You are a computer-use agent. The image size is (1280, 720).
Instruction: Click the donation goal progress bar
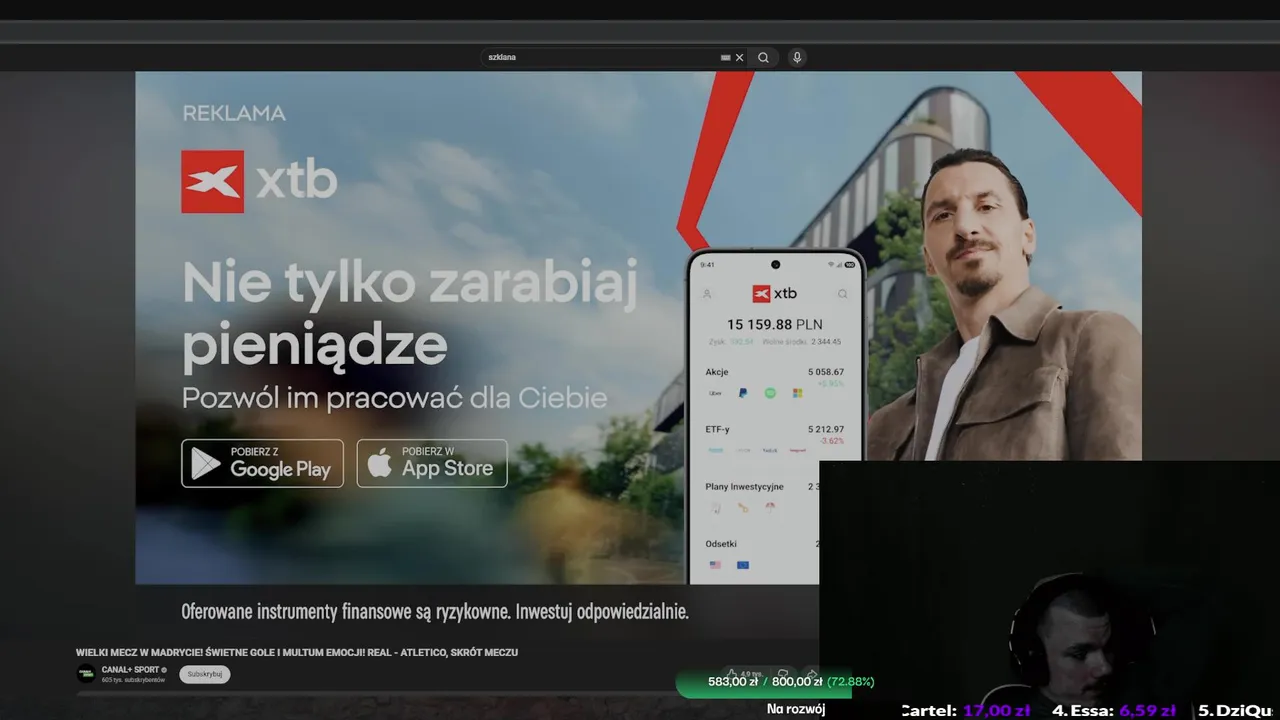[764, 682]
